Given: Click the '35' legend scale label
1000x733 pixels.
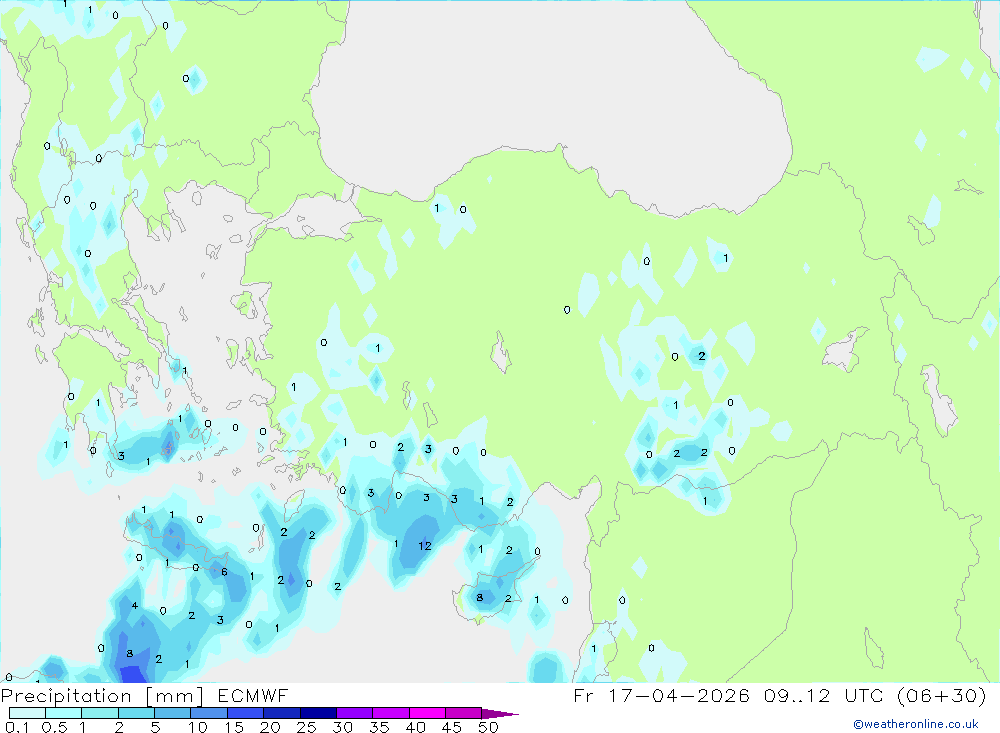Looking at the screenshot, I should (379, 727).
